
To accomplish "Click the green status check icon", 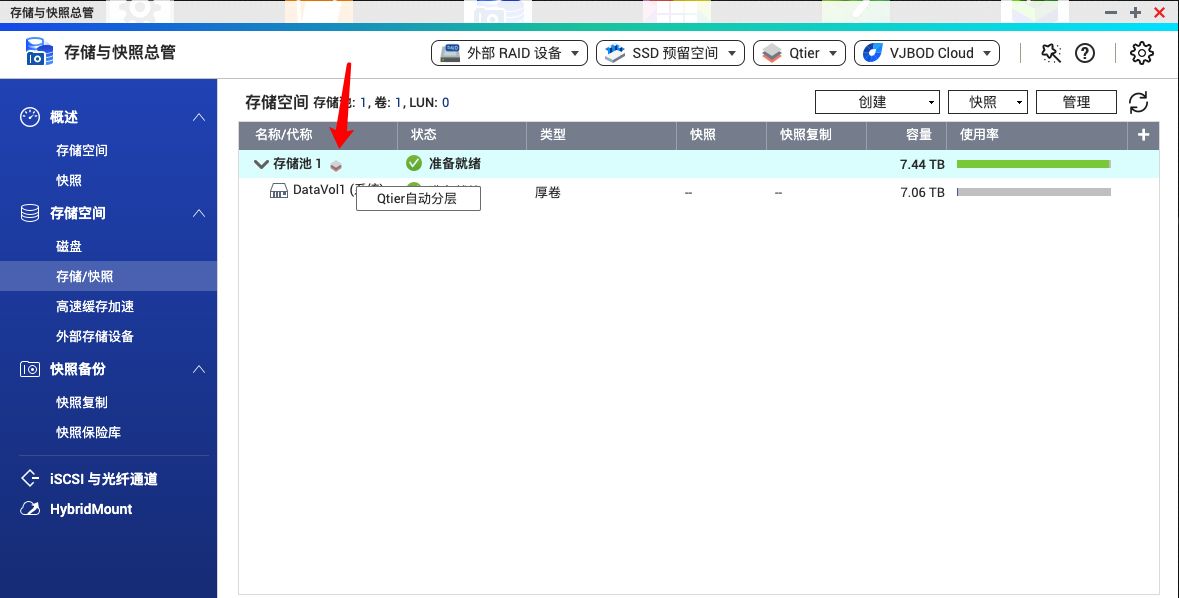I will (x=413, y=163).
